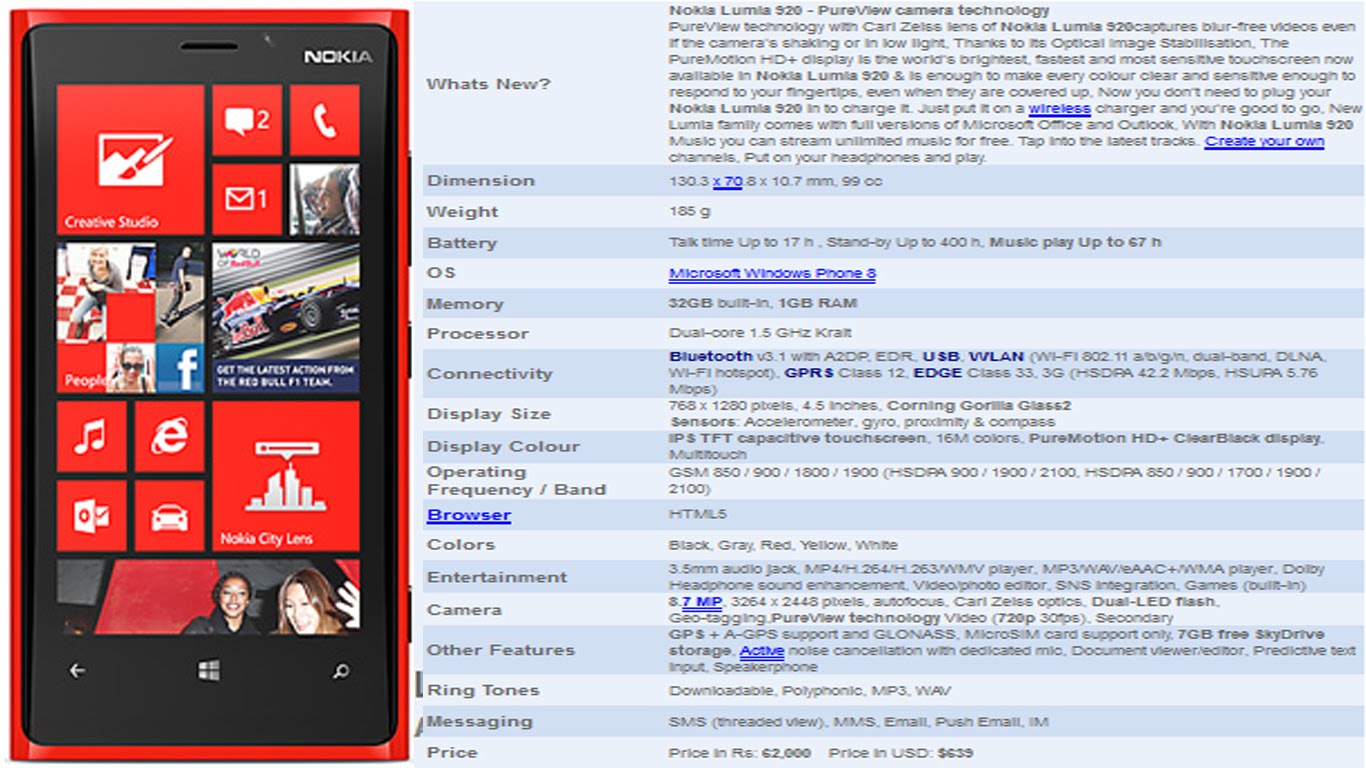Image resolution: width=1366 pixels, height=768 pixels.
Task: Tap the Creative Studio tile
Action: point(130,160)
